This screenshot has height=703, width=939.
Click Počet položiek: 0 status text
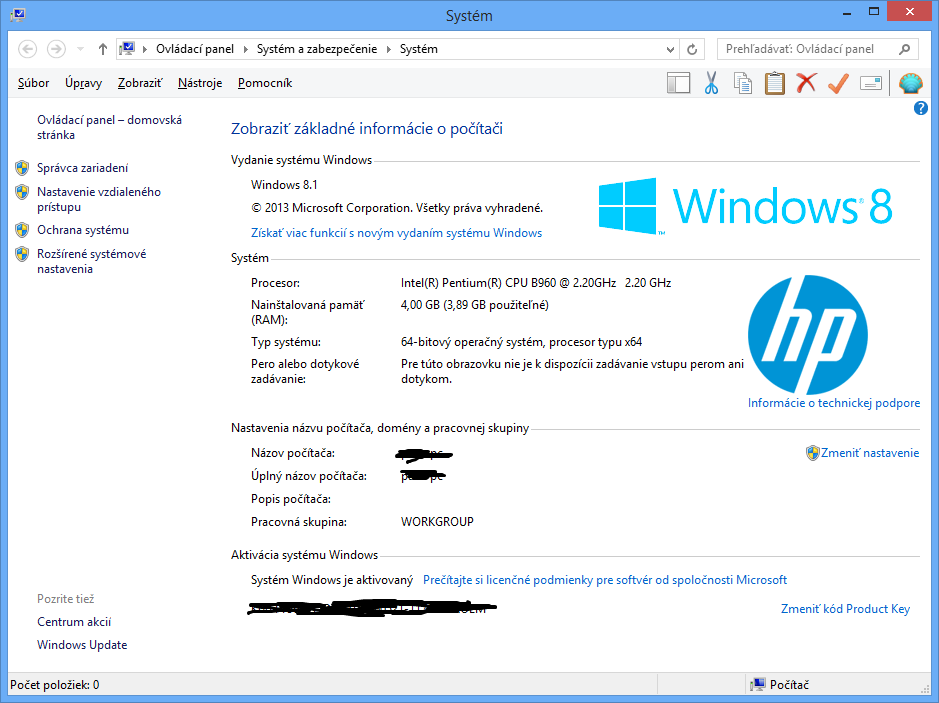pos(54,684)
